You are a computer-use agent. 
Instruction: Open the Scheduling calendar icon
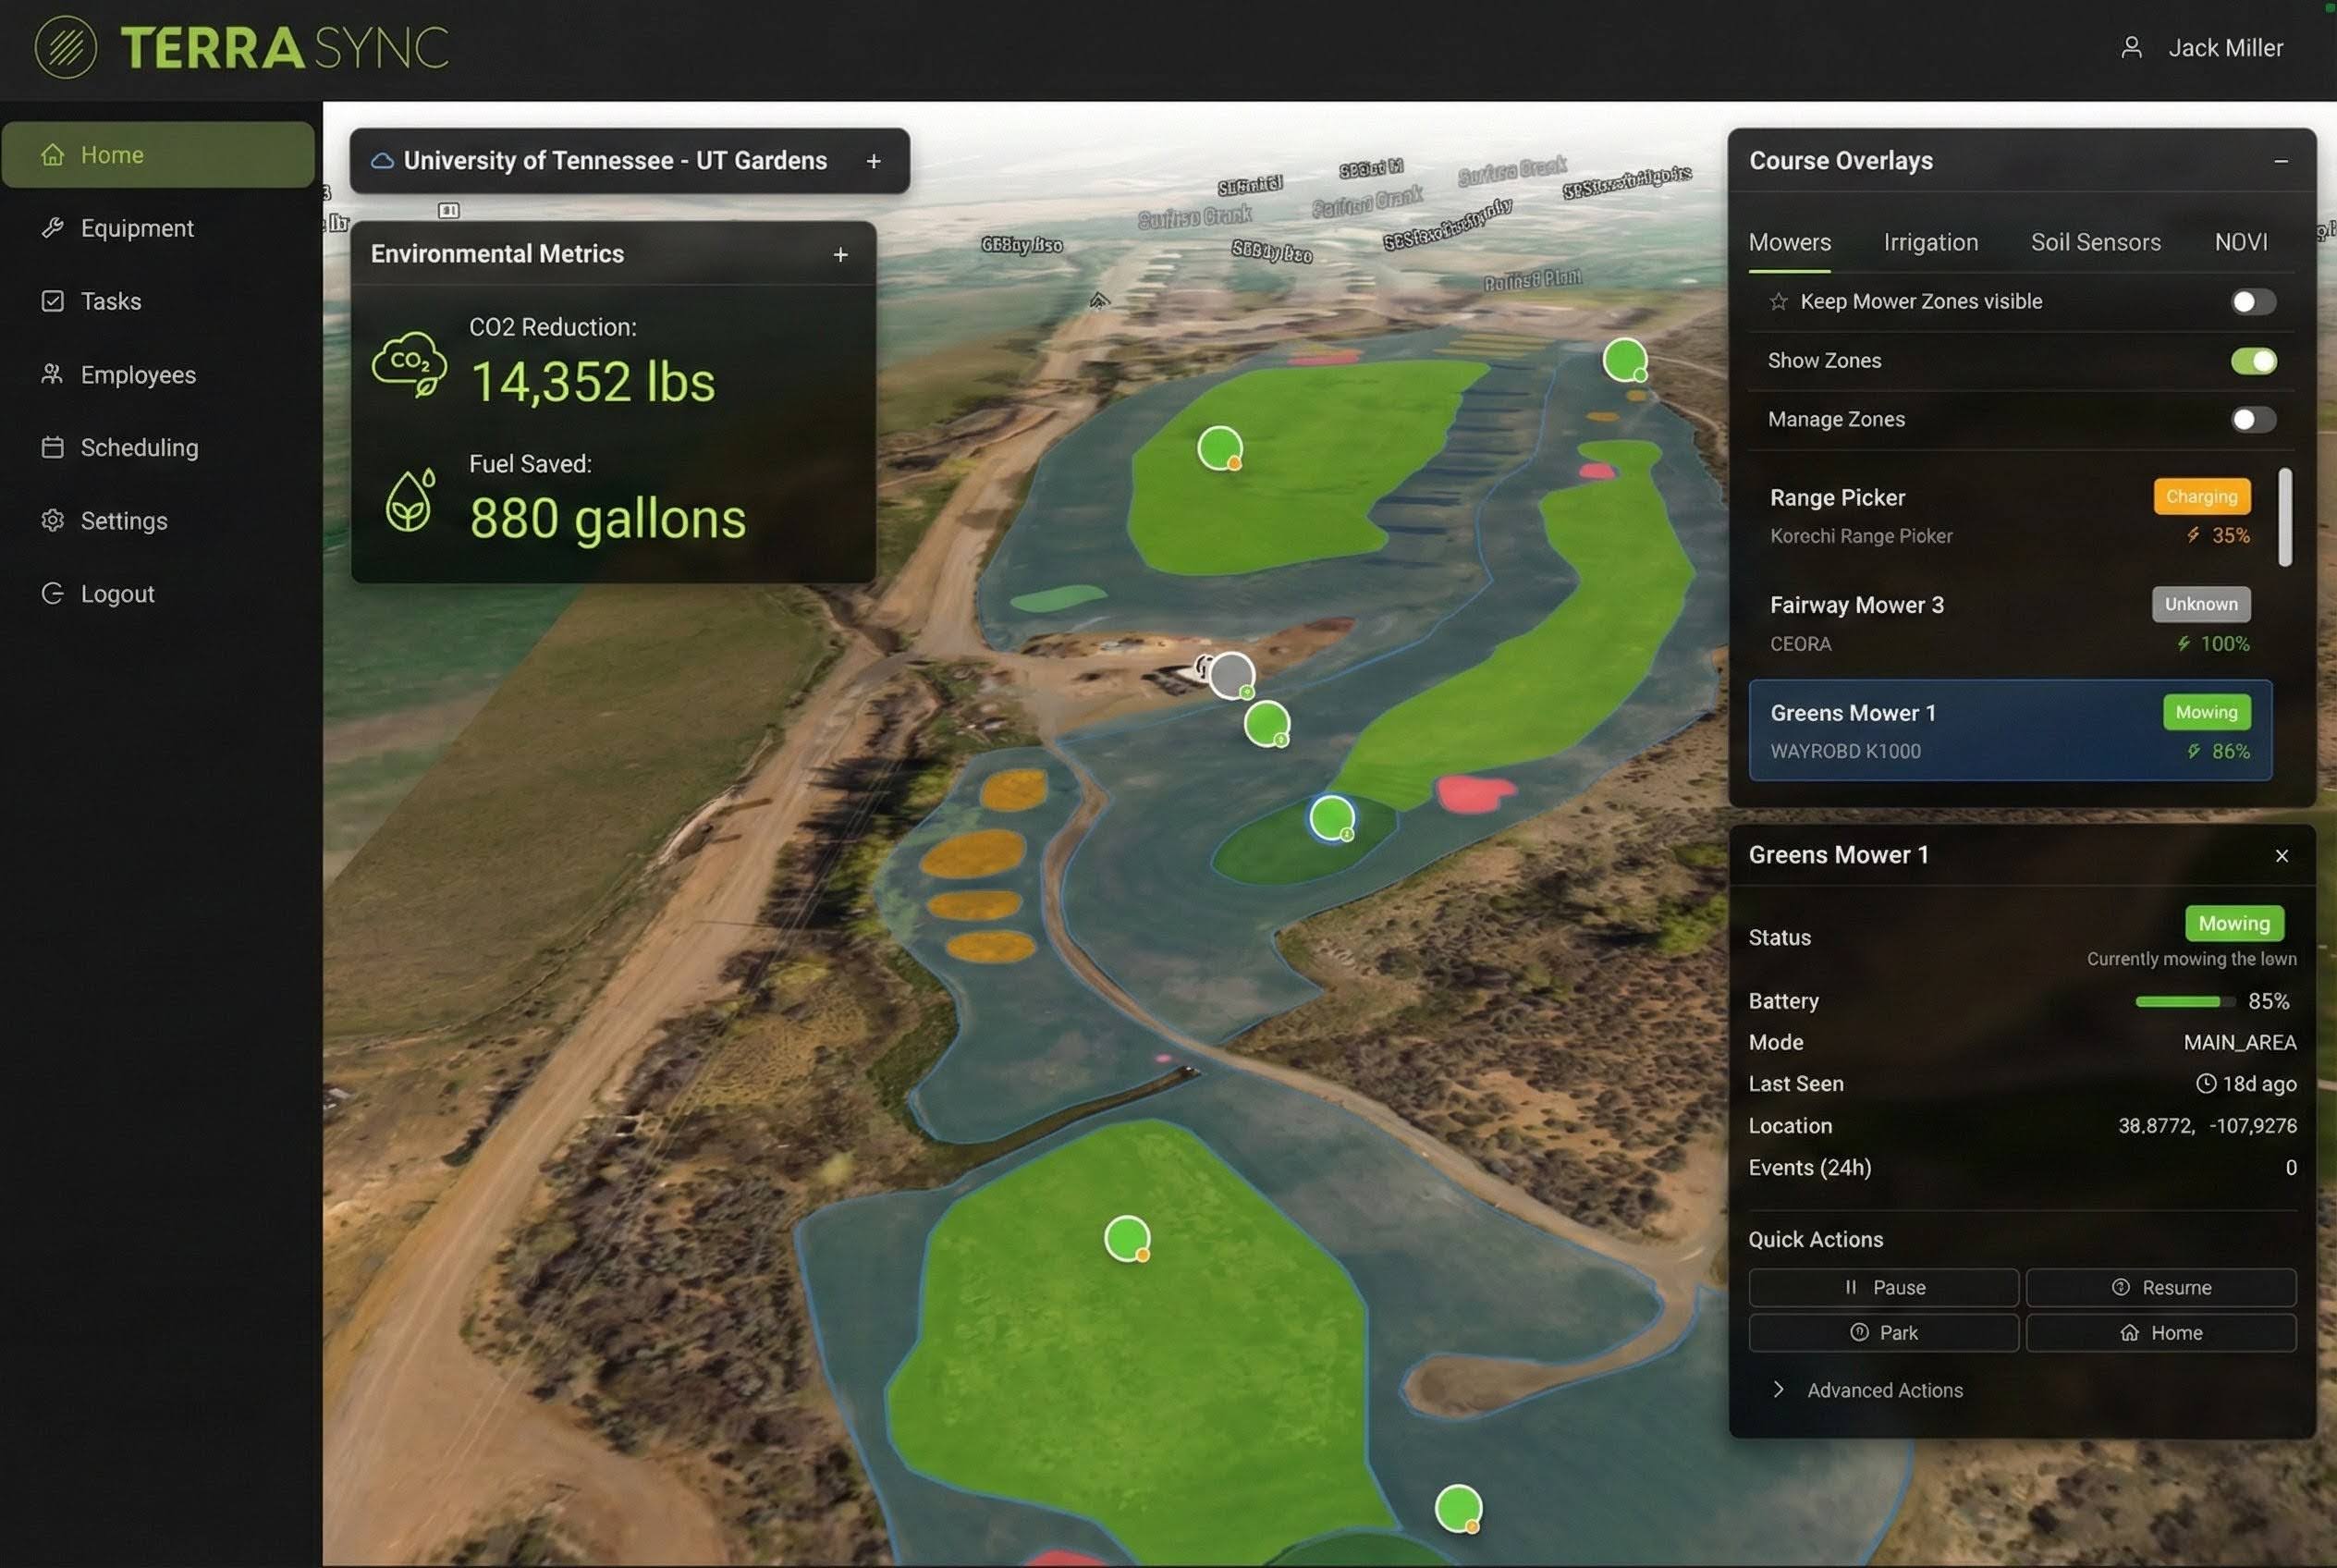point(54,448)
